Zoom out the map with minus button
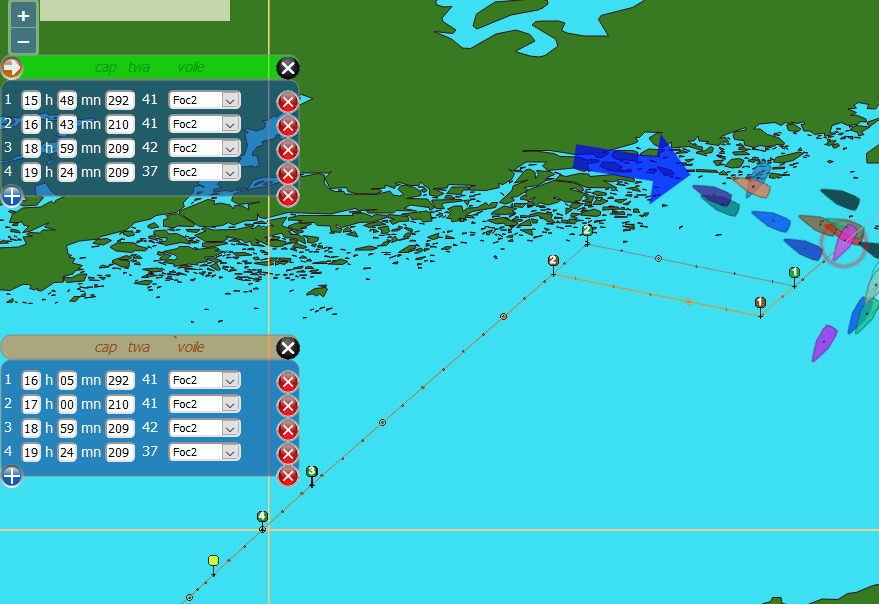879x604 pixels. [23, 42]
